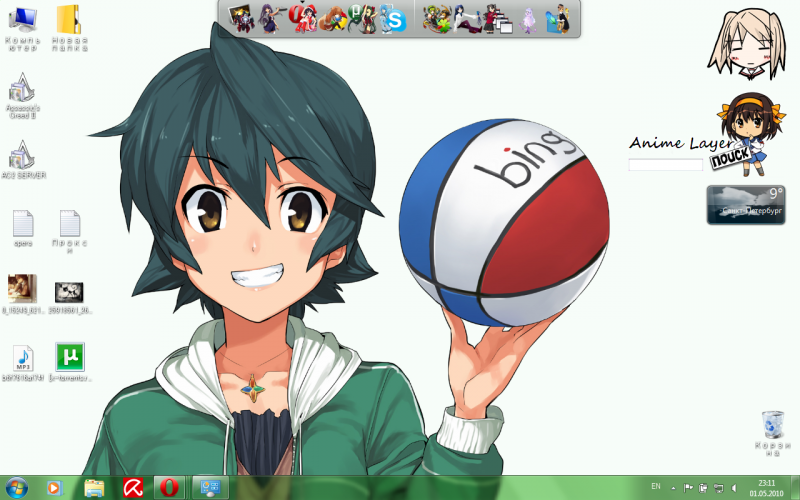Launch µTorrent from the top dock
Viewport: 800px width, 500px height.
click(362, 19)
